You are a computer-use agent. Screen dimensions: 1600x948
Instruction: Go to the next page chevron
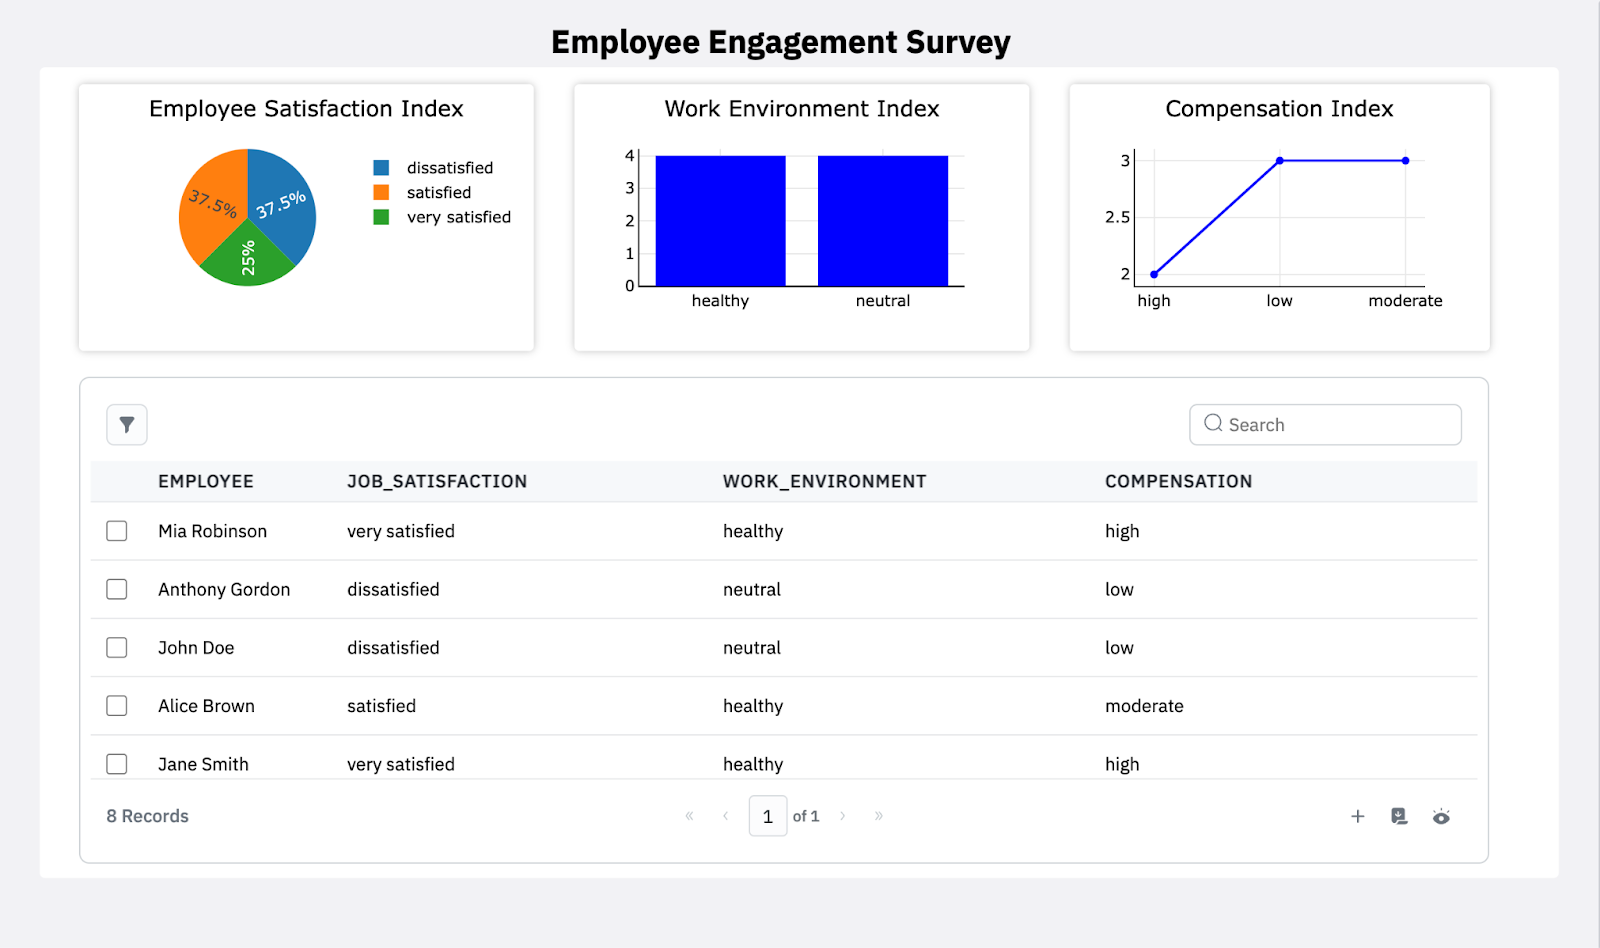point(842,816)
